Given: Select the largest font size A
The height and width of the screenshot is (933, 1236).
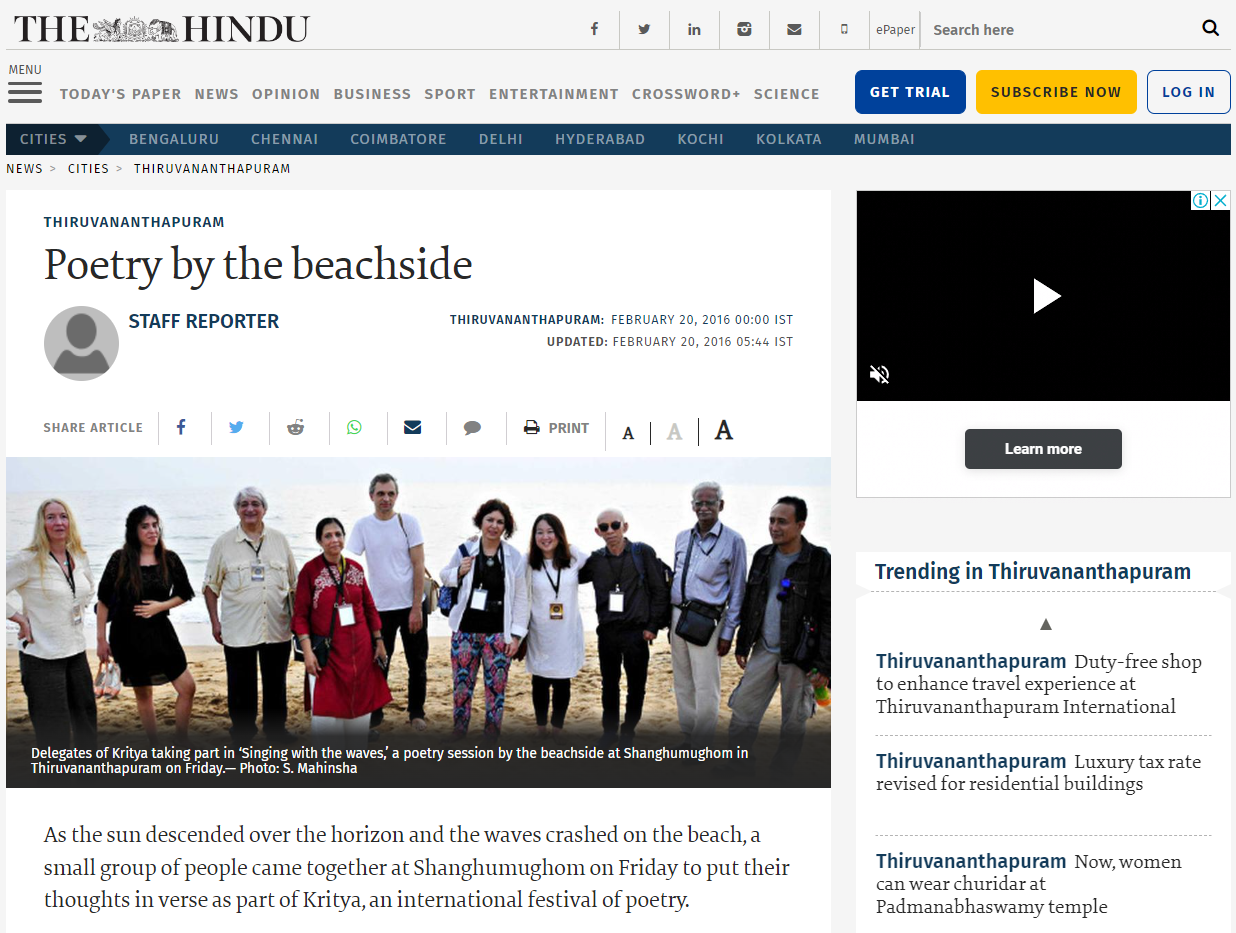Looking at the screenshot, I should click(x=724, y=431).
